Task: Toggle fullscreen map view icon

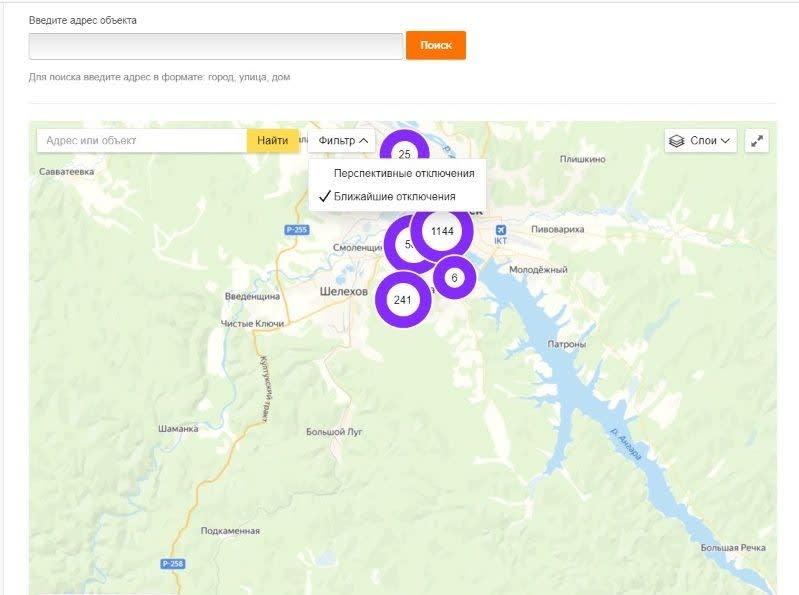Action: click(x=757, y=141)
